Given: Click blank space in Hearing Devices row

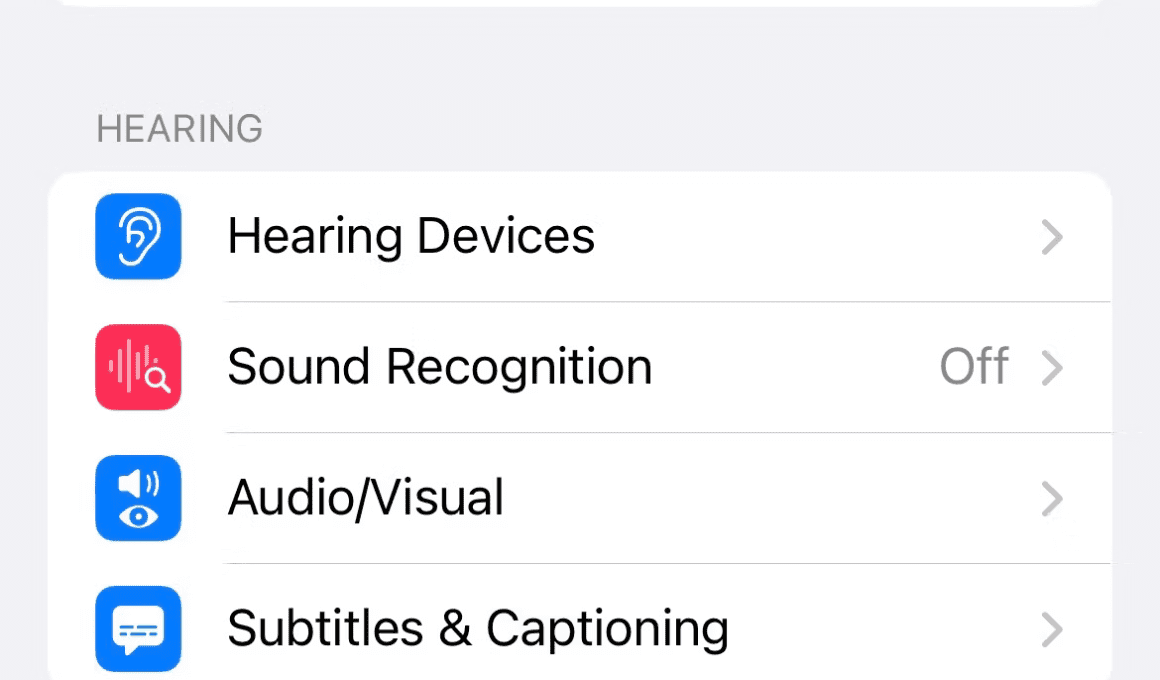Looking at the screenshot, I should click(814, 237).
